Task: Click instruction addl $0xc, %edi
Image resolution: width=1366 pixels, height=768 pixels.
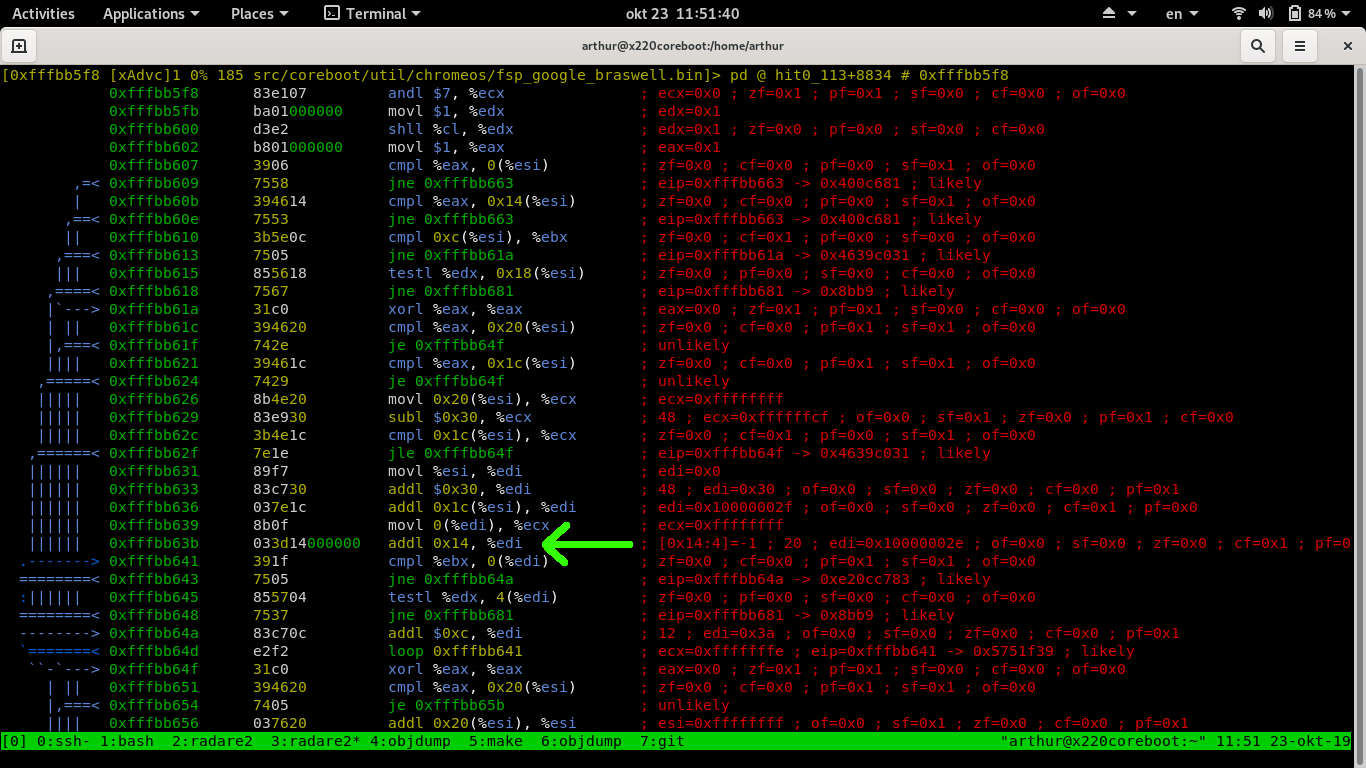Action: 455,633
